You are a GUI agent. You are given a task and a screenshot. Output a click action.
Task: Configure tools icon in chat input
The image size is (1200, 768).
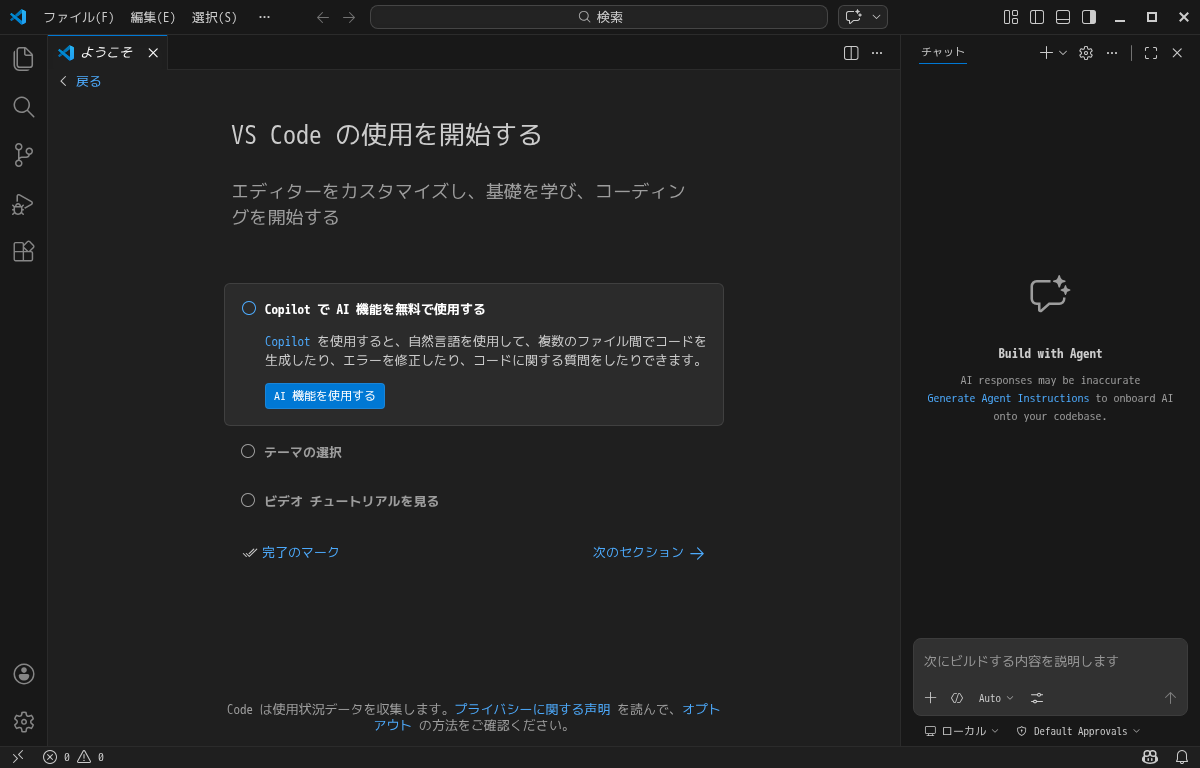point(1037,698)
